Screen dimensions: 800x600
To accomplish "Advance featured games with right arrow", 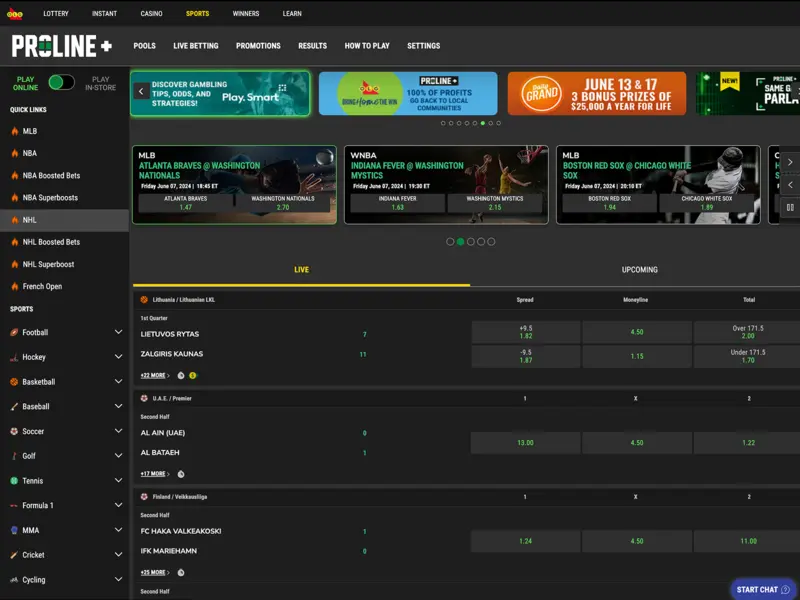I will click(x=790, y=162).
